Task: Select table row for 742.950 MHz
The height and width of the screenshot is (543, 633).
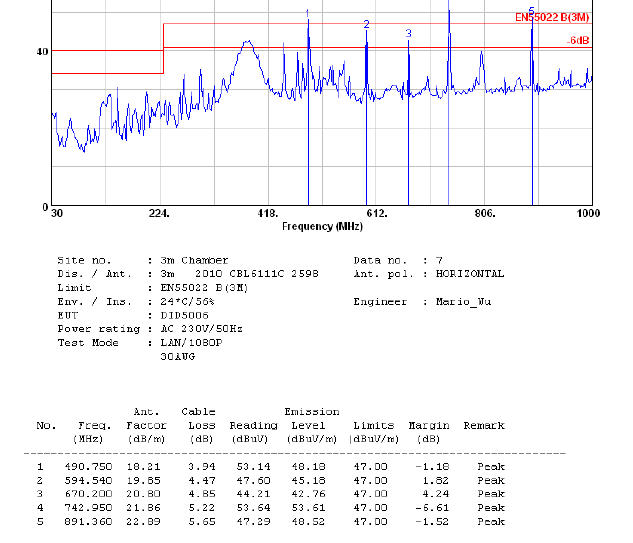Action: click(x=270, y=508)
